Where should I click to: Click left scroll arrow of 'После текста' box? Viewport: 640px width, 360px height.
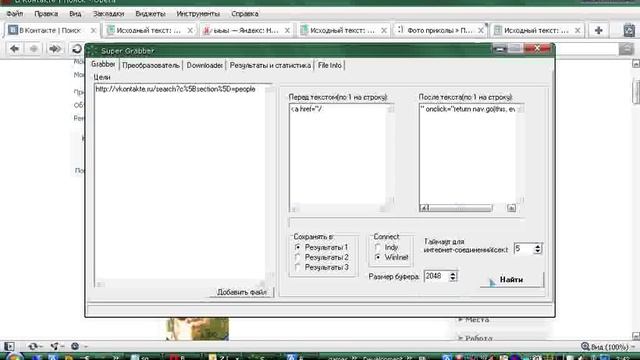point(424,208)
